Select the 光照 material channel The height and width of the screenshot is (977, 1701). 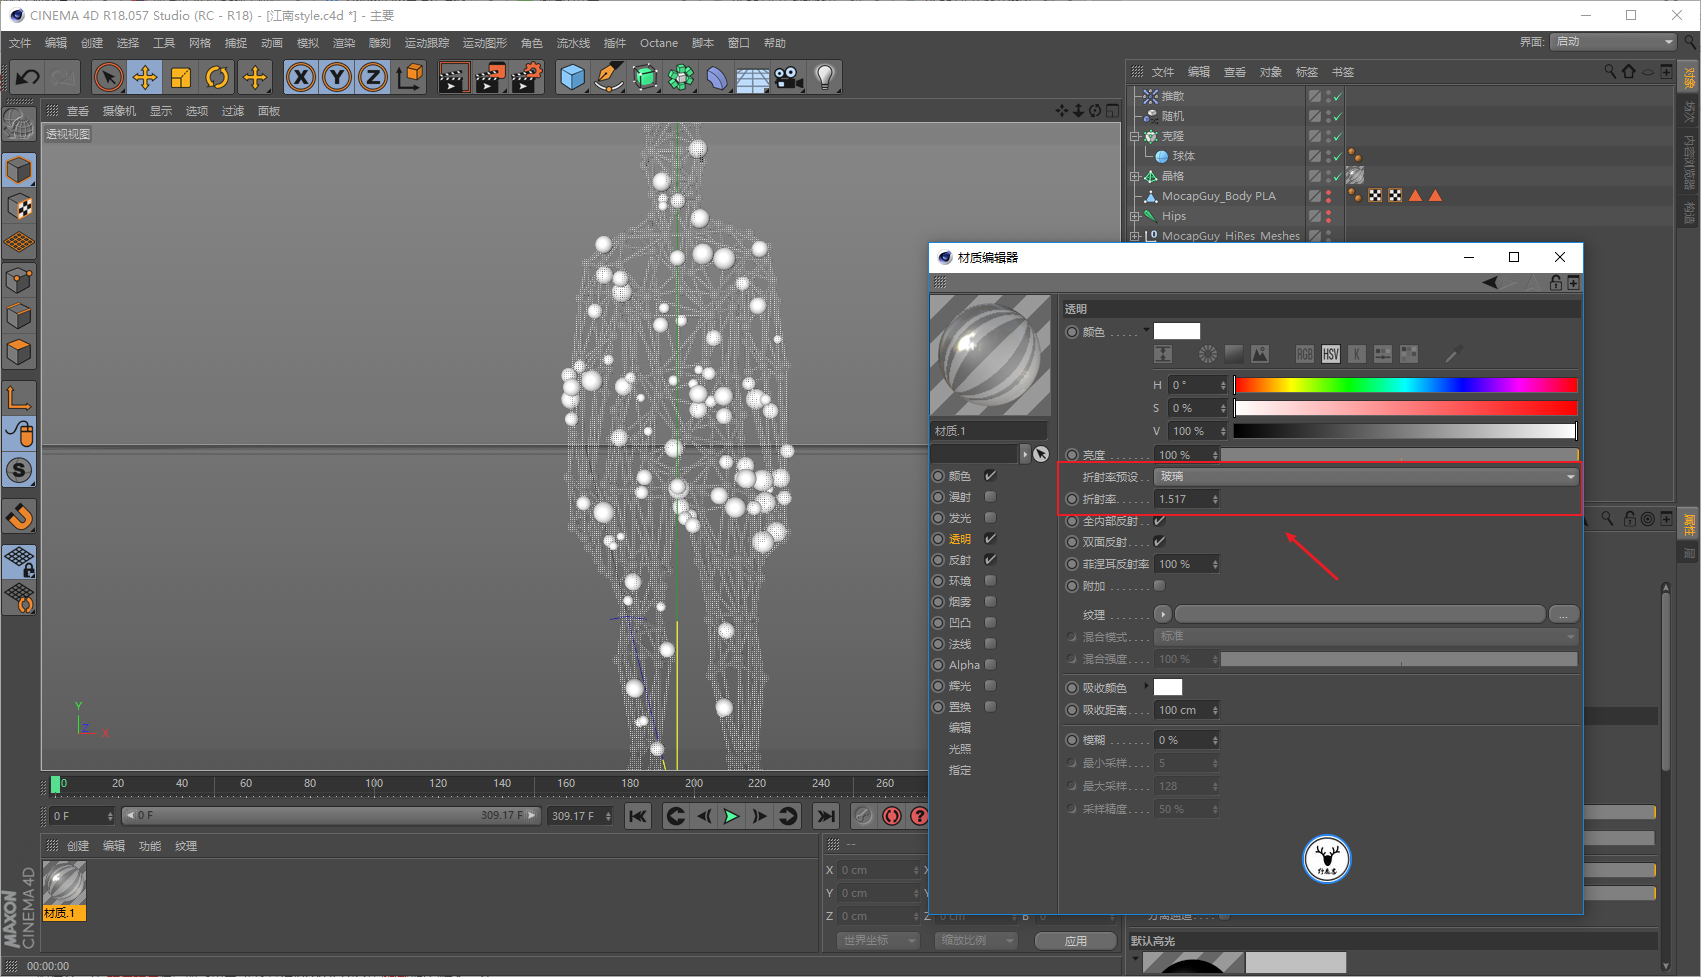tap(960, 748)
